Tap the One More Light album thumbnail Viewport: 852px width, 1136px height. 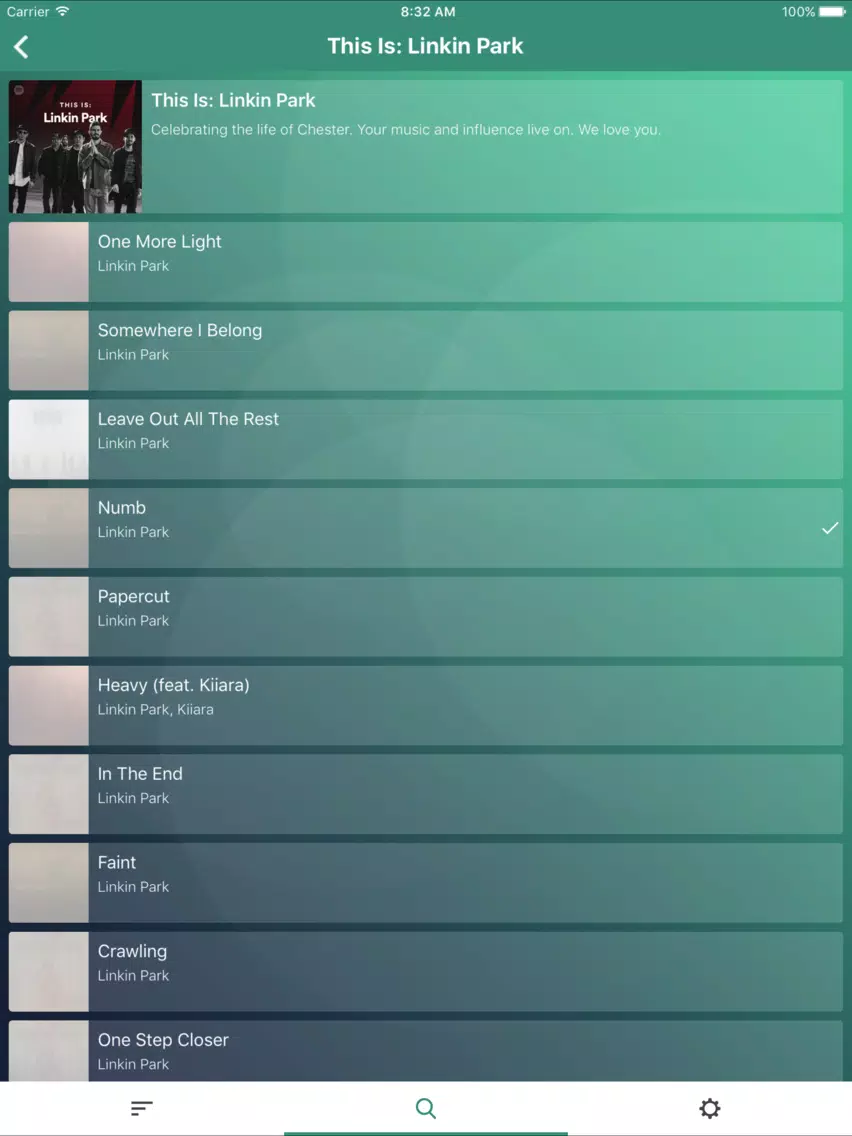(49, 262)
